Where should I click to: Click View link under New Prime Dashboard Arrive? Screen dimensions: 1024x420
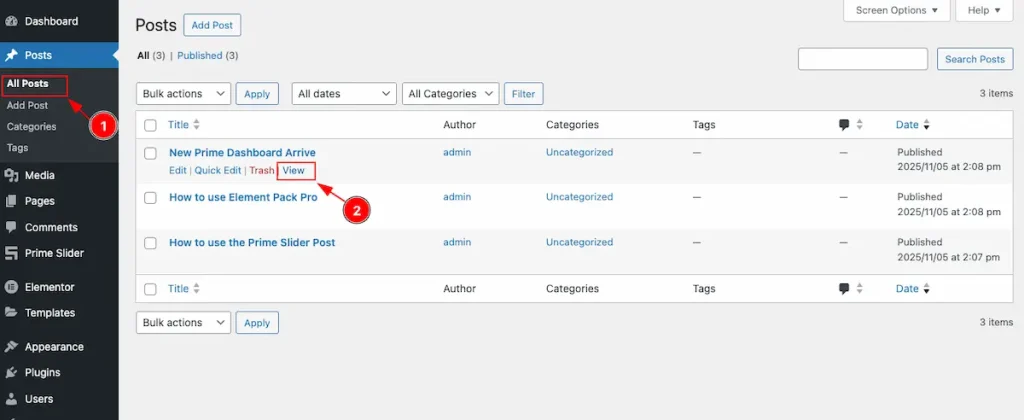click(294, 171)
